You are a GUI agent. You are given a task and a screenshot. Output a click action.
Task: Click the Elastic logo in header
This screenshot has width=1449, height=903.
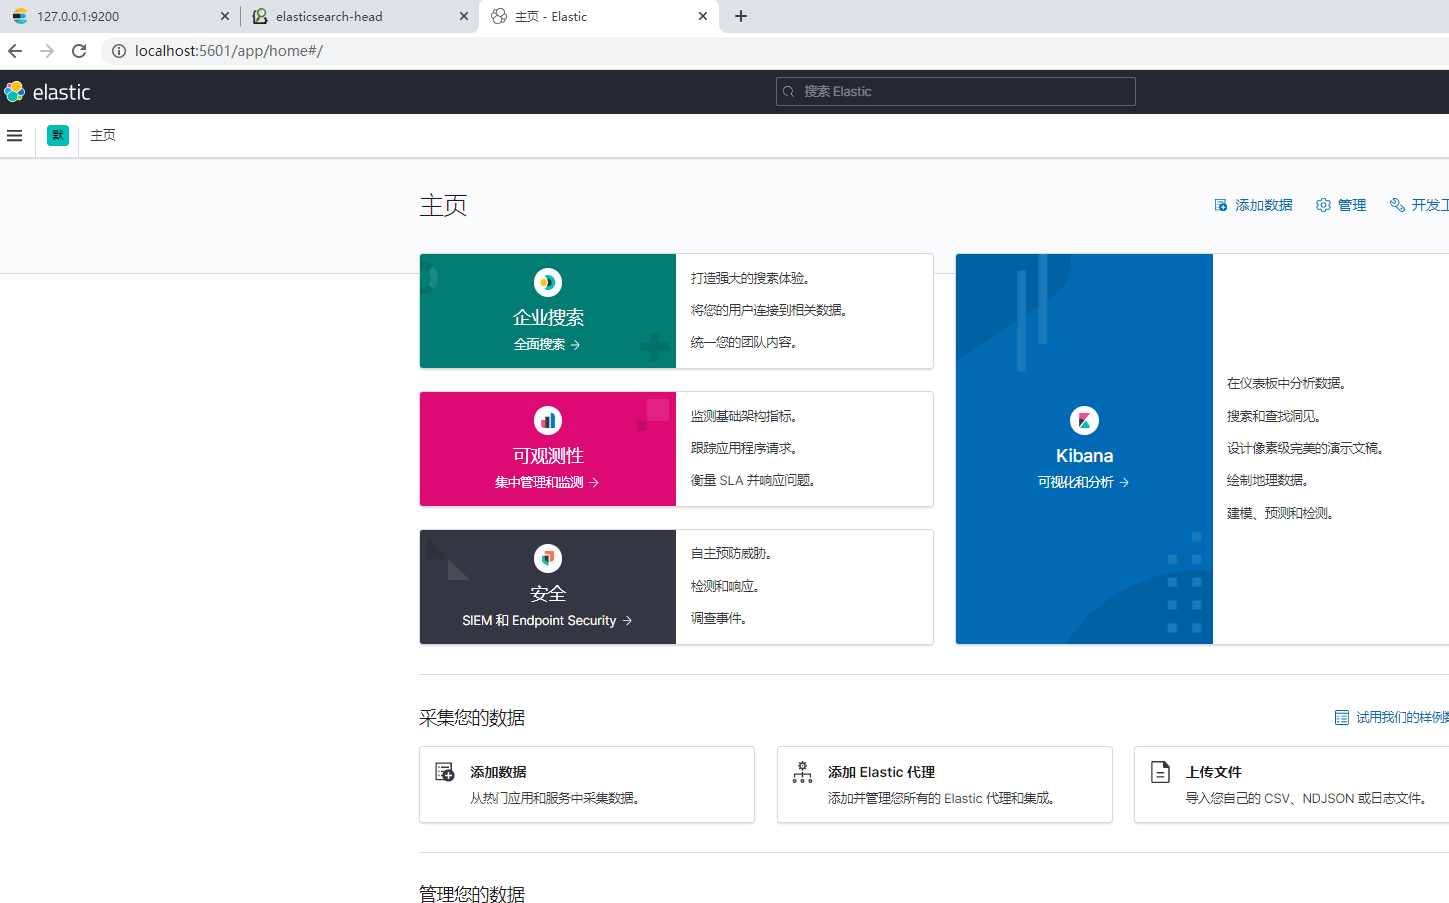click(x=47, y=92)
